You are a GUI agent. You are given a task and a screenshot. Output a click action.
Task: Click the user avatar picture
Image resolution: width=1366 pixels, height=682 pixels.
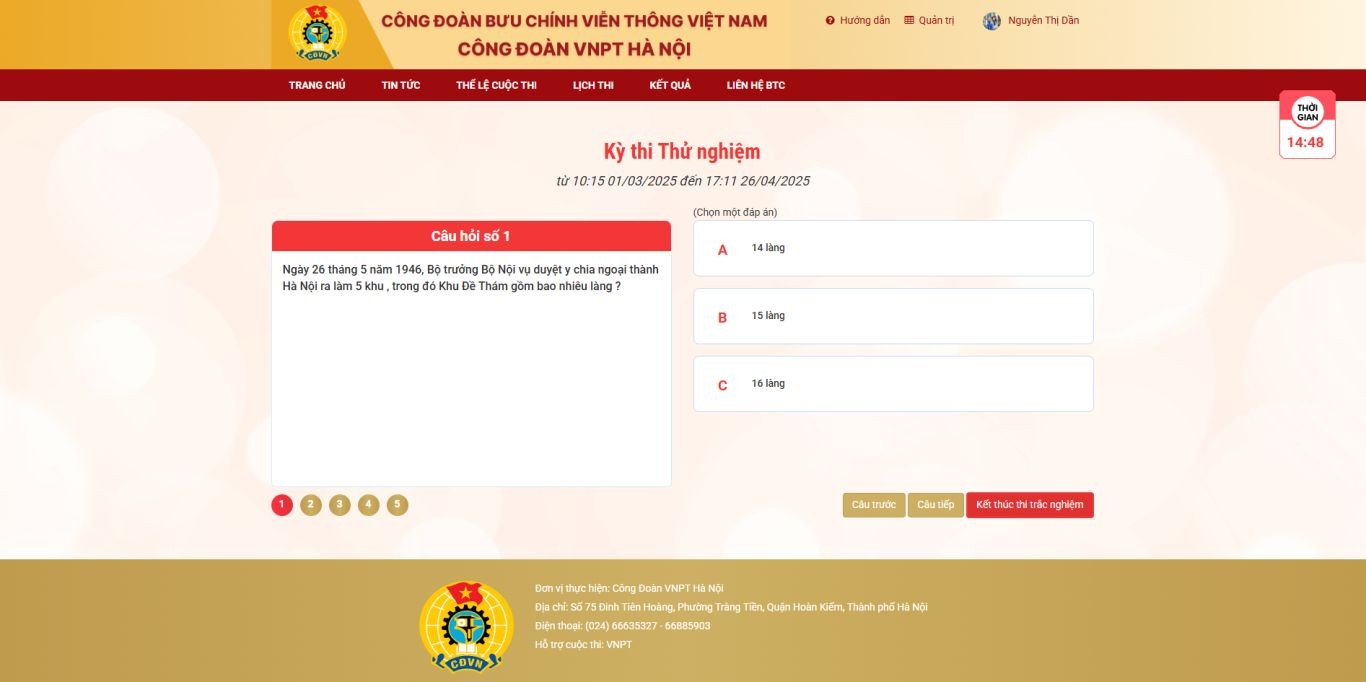click(992, 21)
